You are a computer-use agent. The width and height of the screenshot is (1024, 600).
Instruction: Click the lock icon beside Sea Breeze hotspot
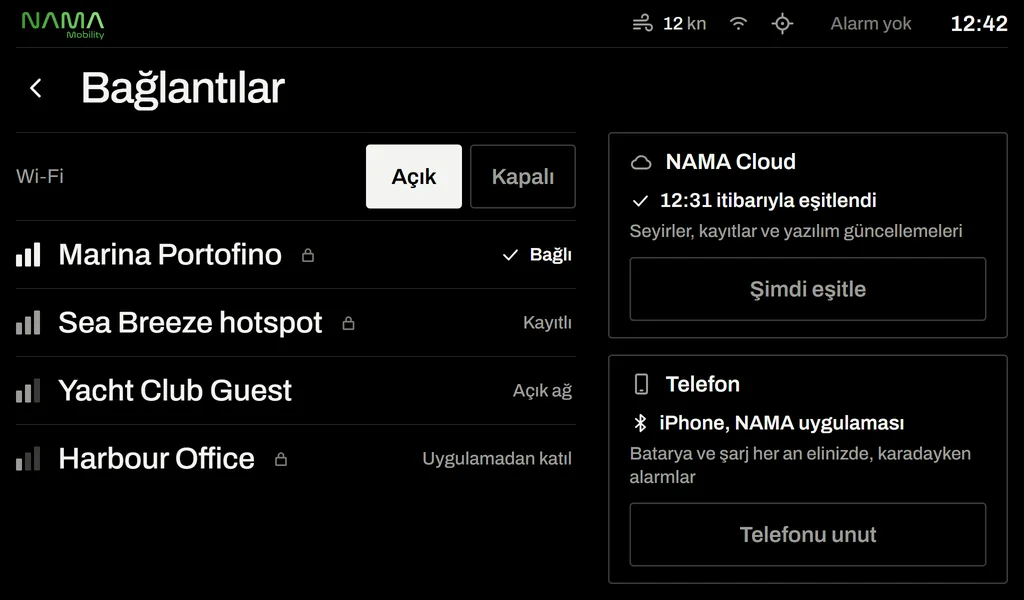click(x=349, y=323)
